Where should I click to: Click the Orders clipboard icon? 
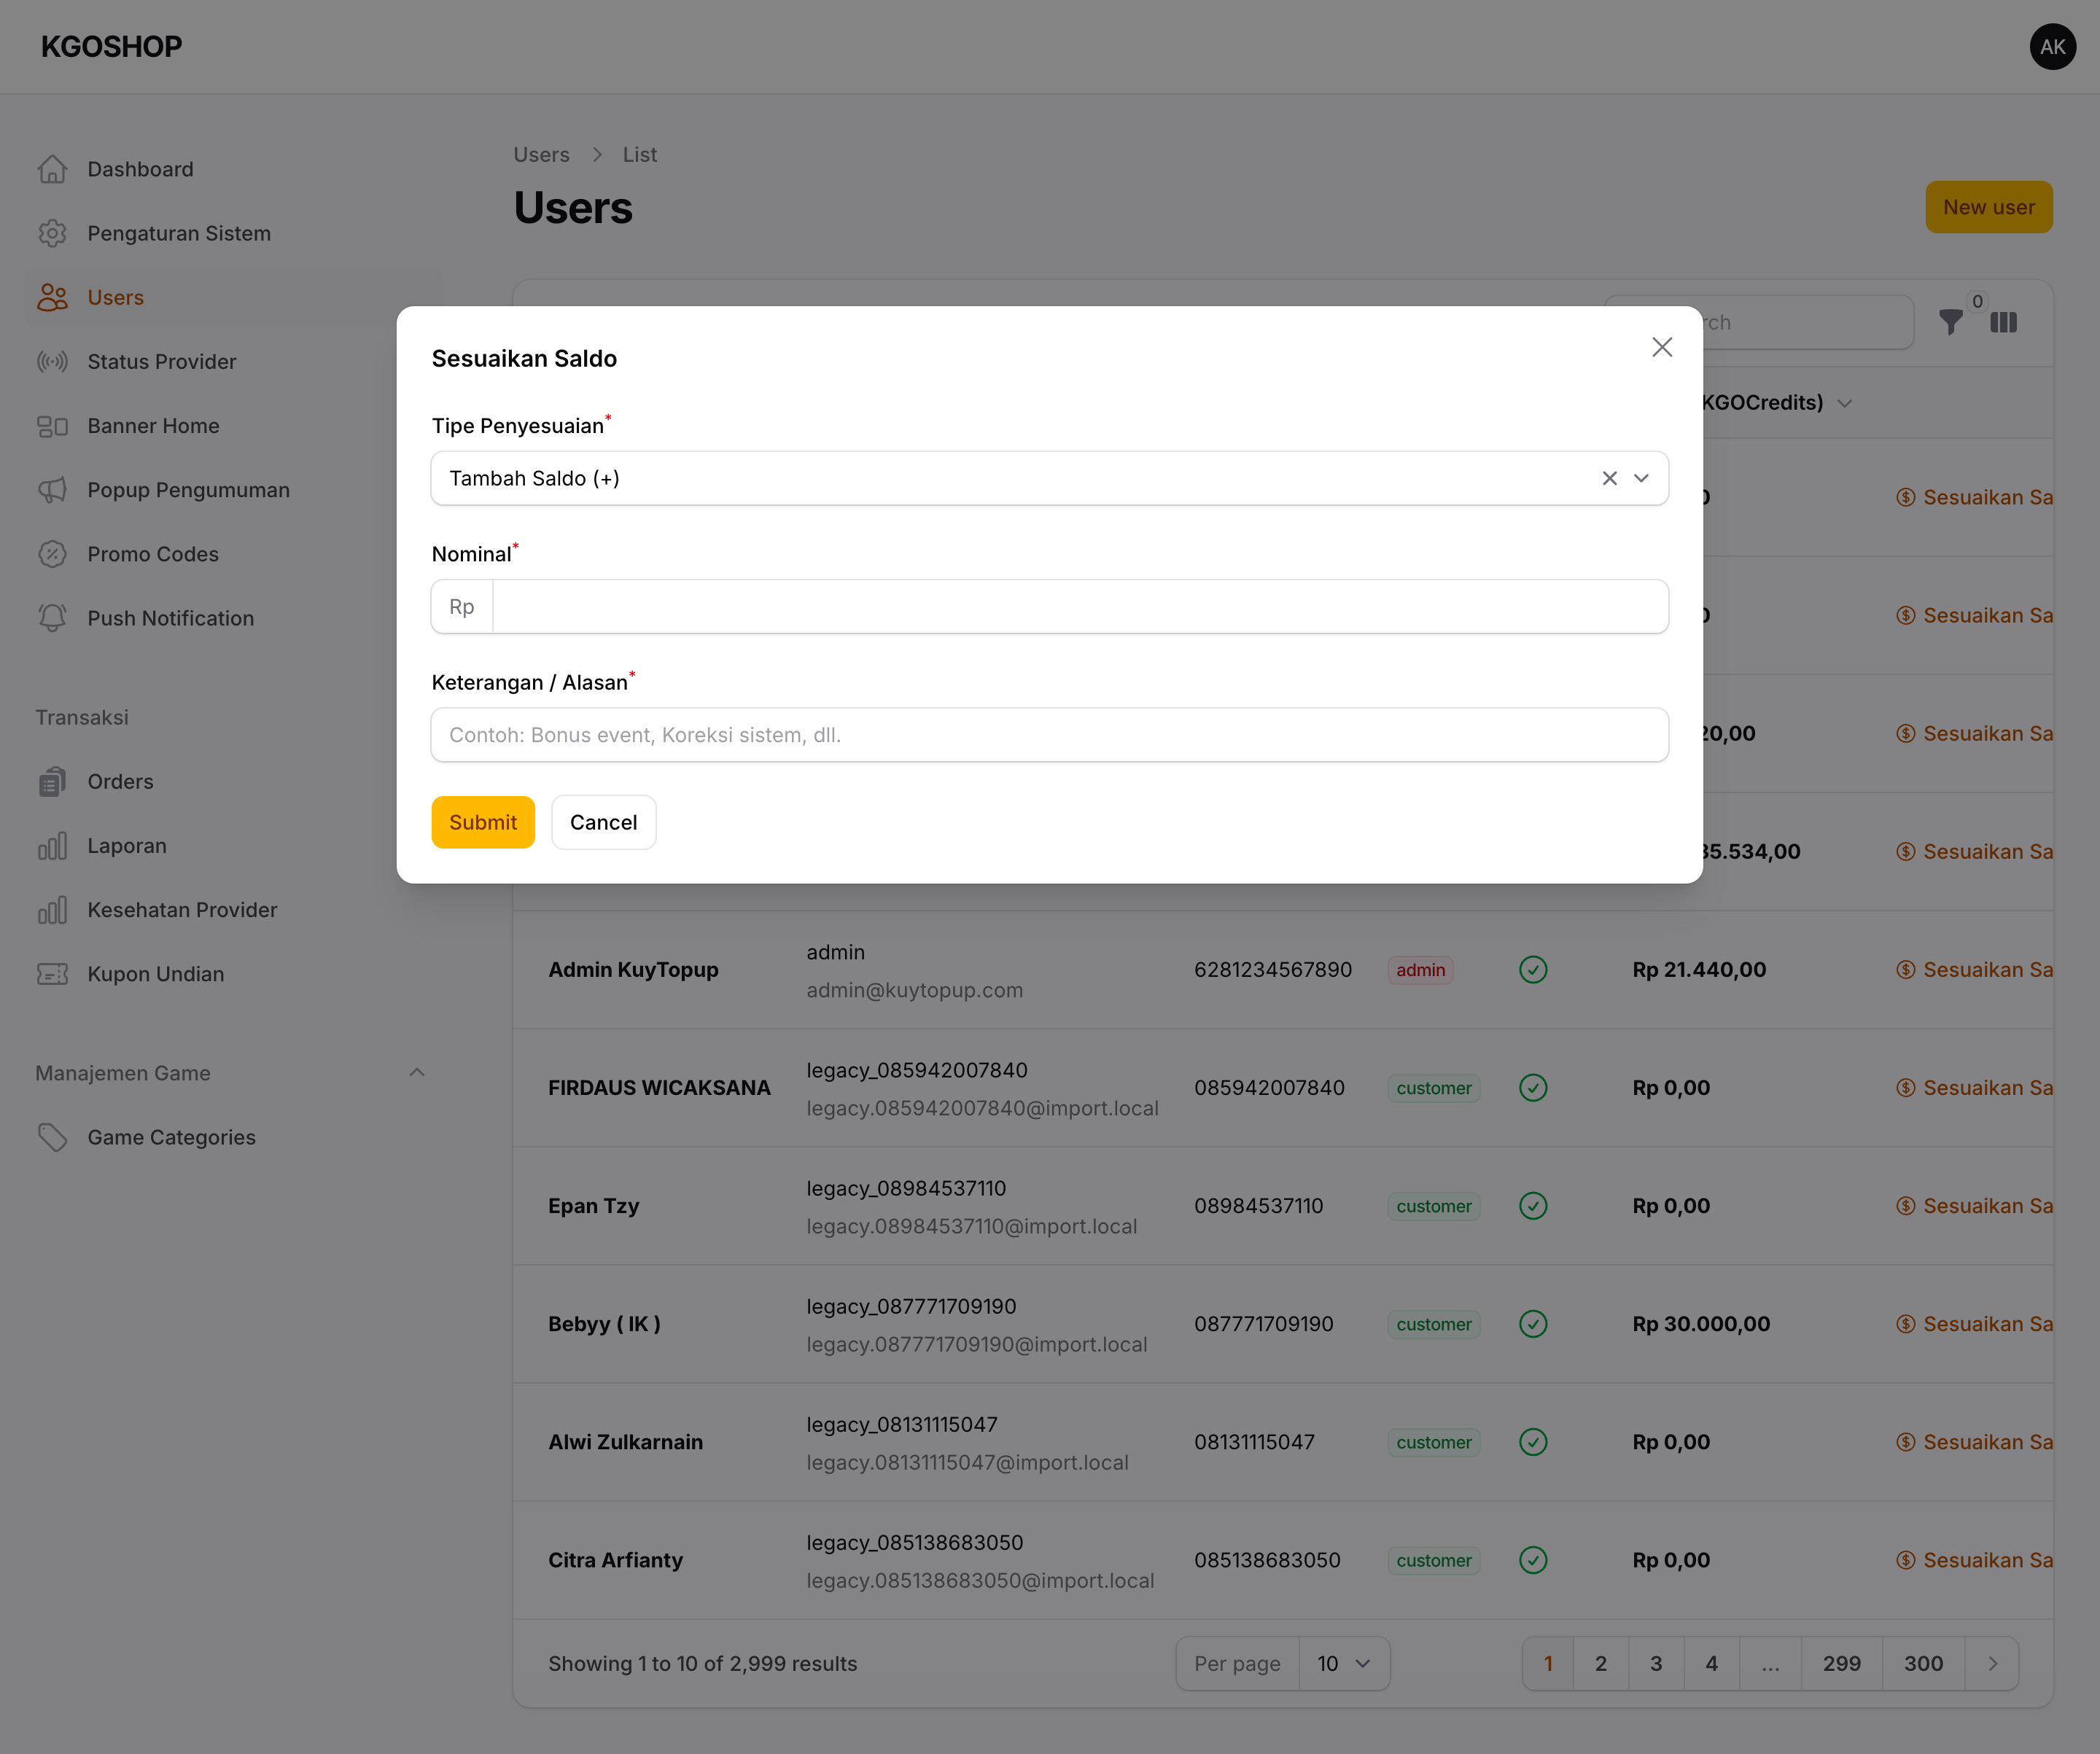click(52, 782)
